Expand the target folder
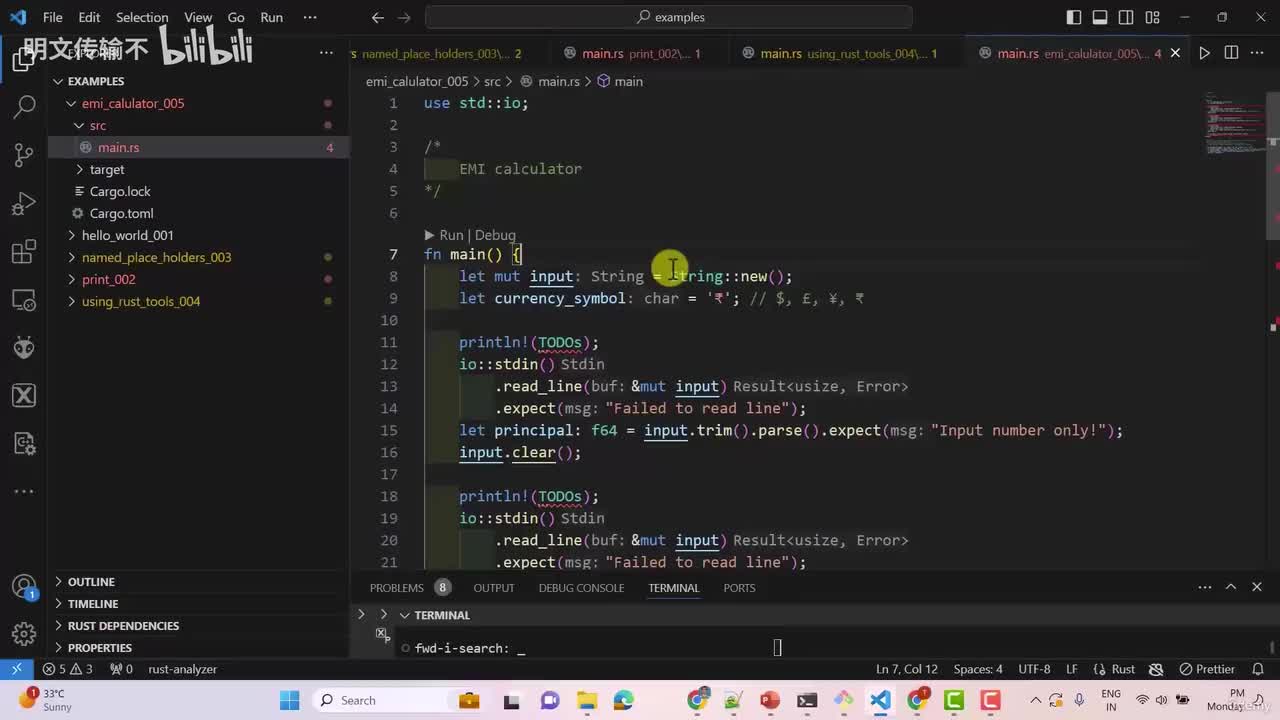The image size is (1280, 720). (x=107, y=169)
